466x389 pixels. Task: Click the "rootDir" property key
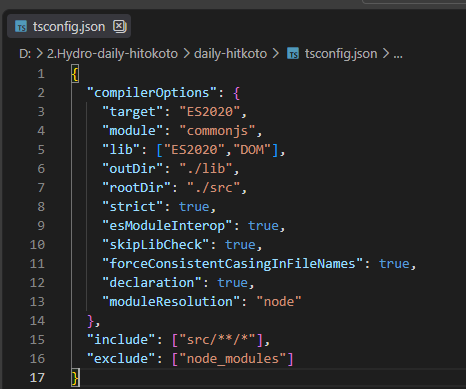(136, 188)
